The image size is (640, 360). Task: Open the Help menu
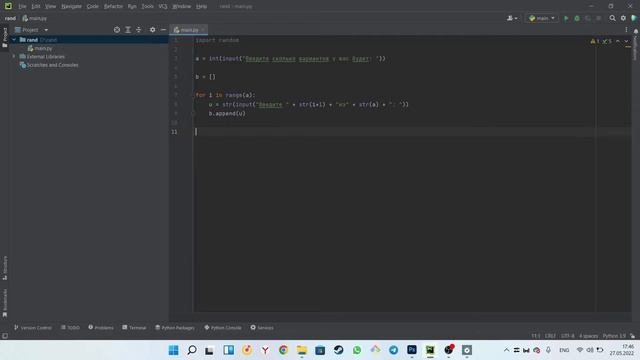pyautogui.click(x=201, y=6)
